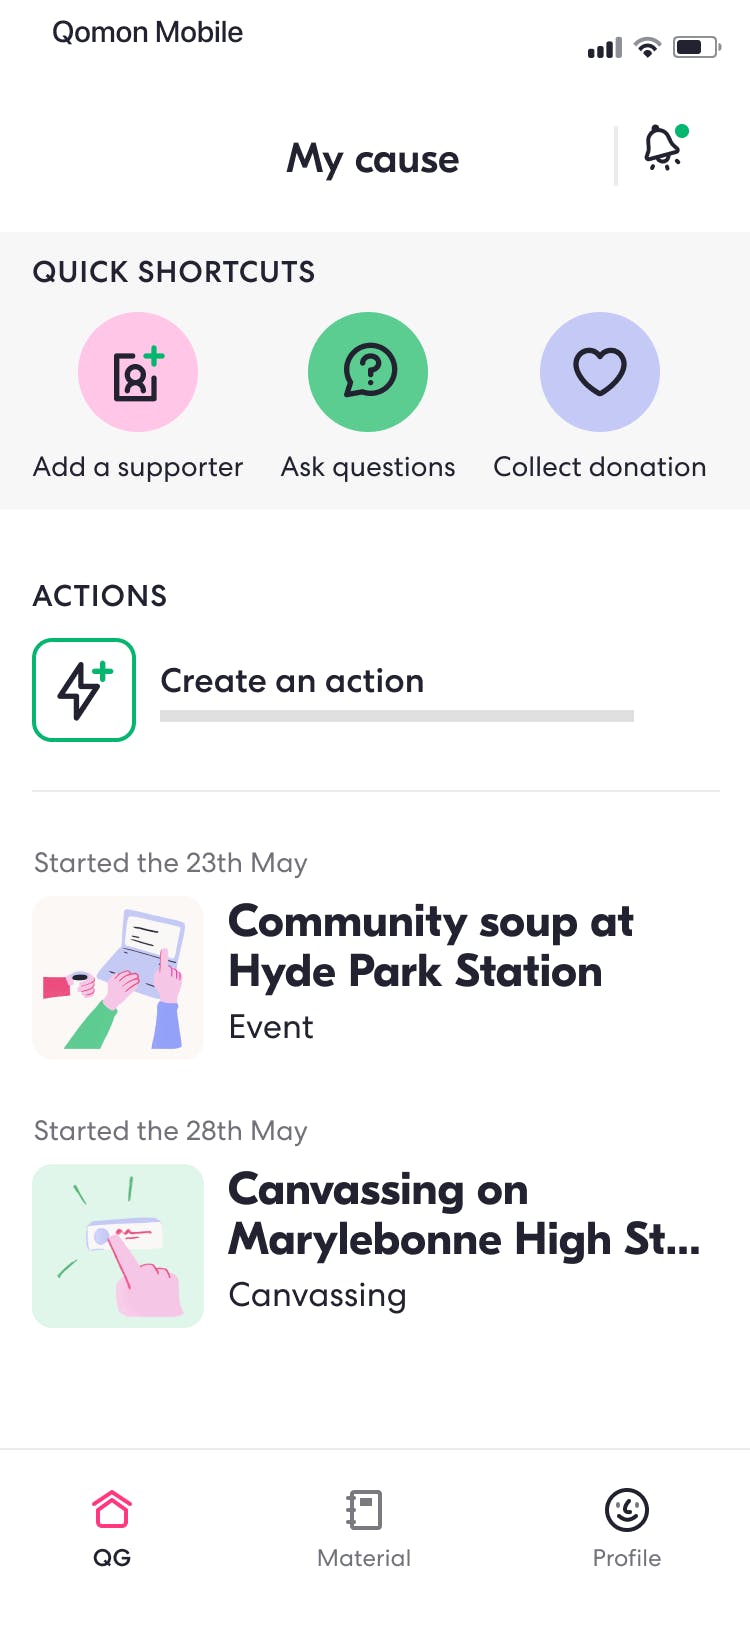Tap the lightning Create an action icon
750x1630 pixels.
tap(84, 690)
